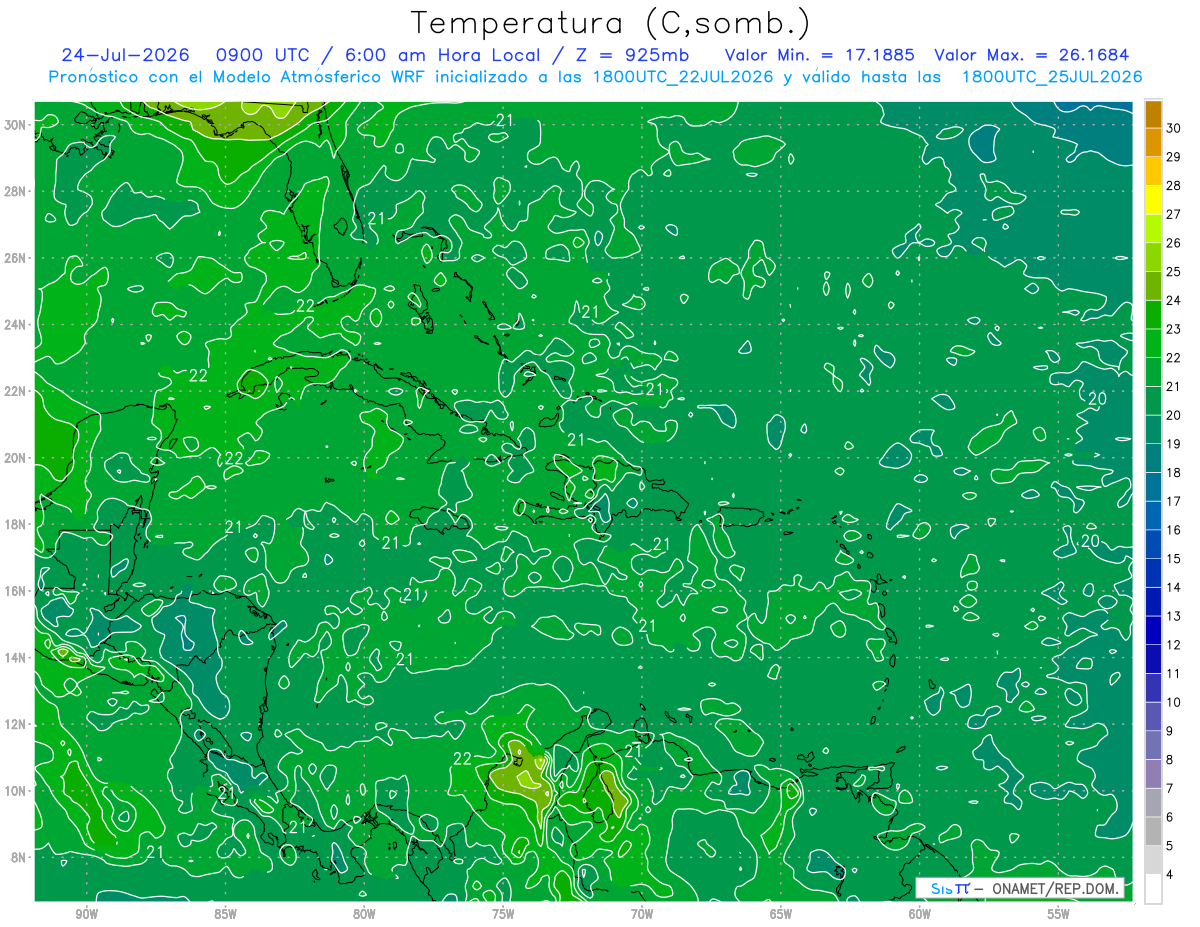Click the '27' label on the color scale
This screenshot has width=1200, height=927.
coord(1174,214)
